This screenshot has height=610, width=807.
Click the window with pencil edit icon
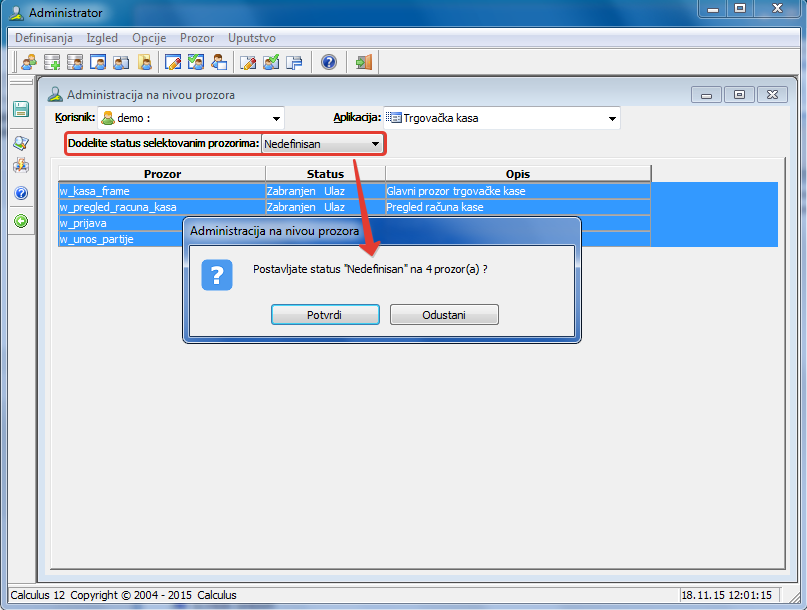[x=173, y=62]
